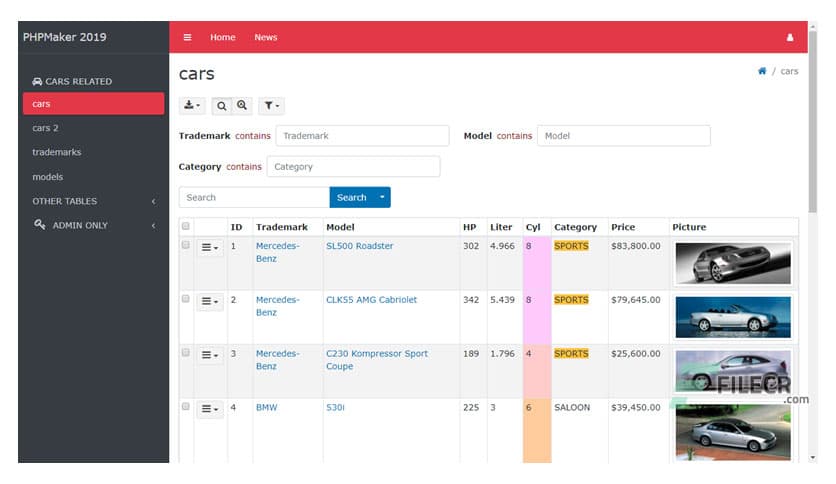Open advanced search zoom icon
Screen dimensions: 836x484
click(x=242, y=105)
